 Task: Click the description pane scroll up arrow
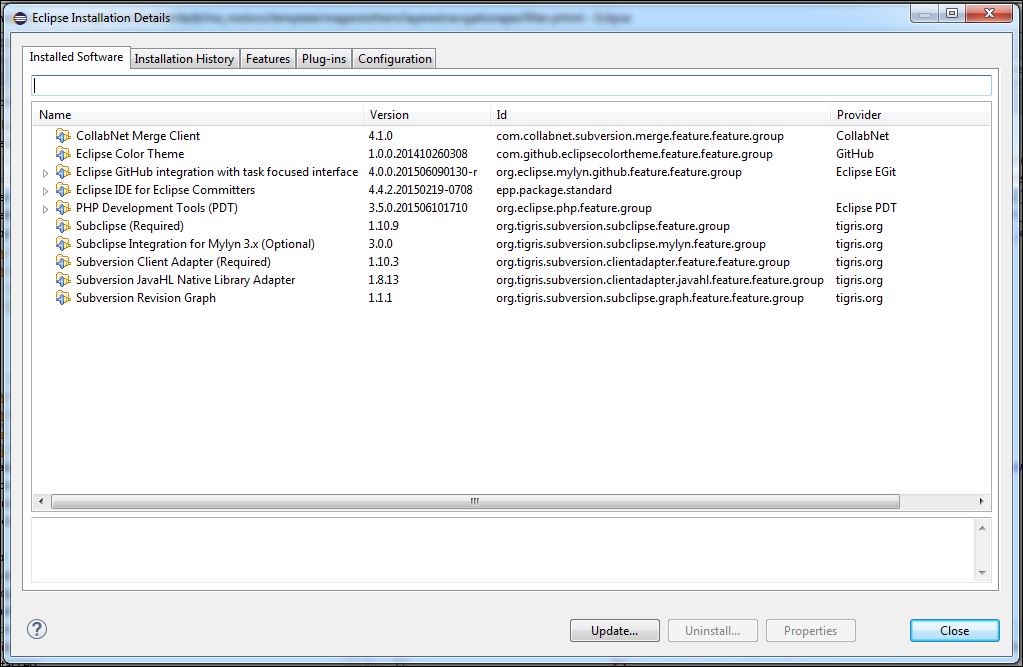(982, 528)
